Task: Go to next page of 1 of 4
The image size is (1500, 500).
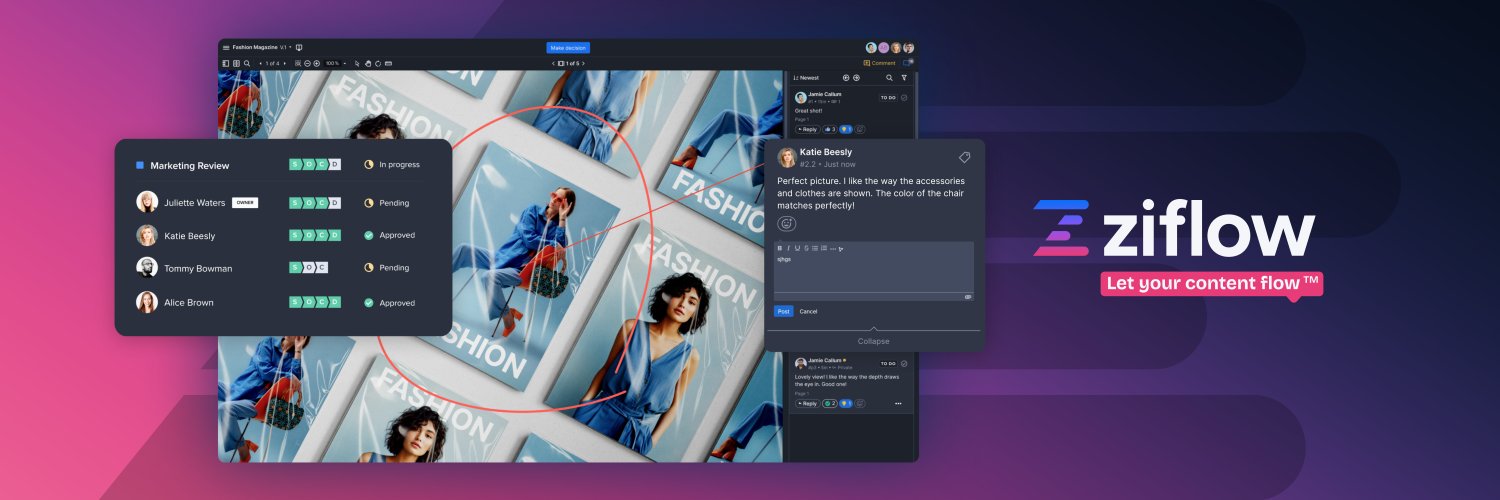Action: tap(285, 63)
